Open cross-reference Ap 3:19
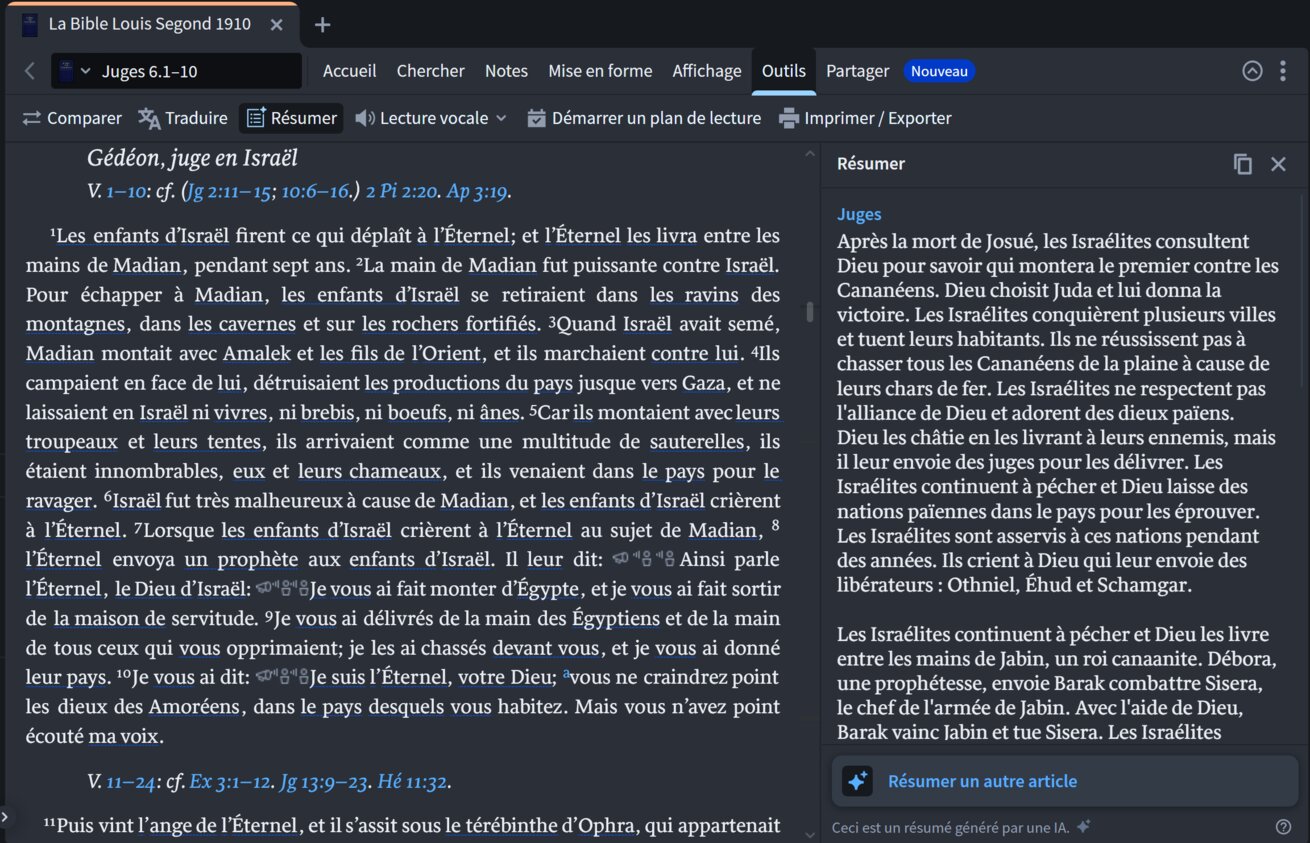This screenshot has height=843, width=1310. pyautogui.click(x=477, y=191)
